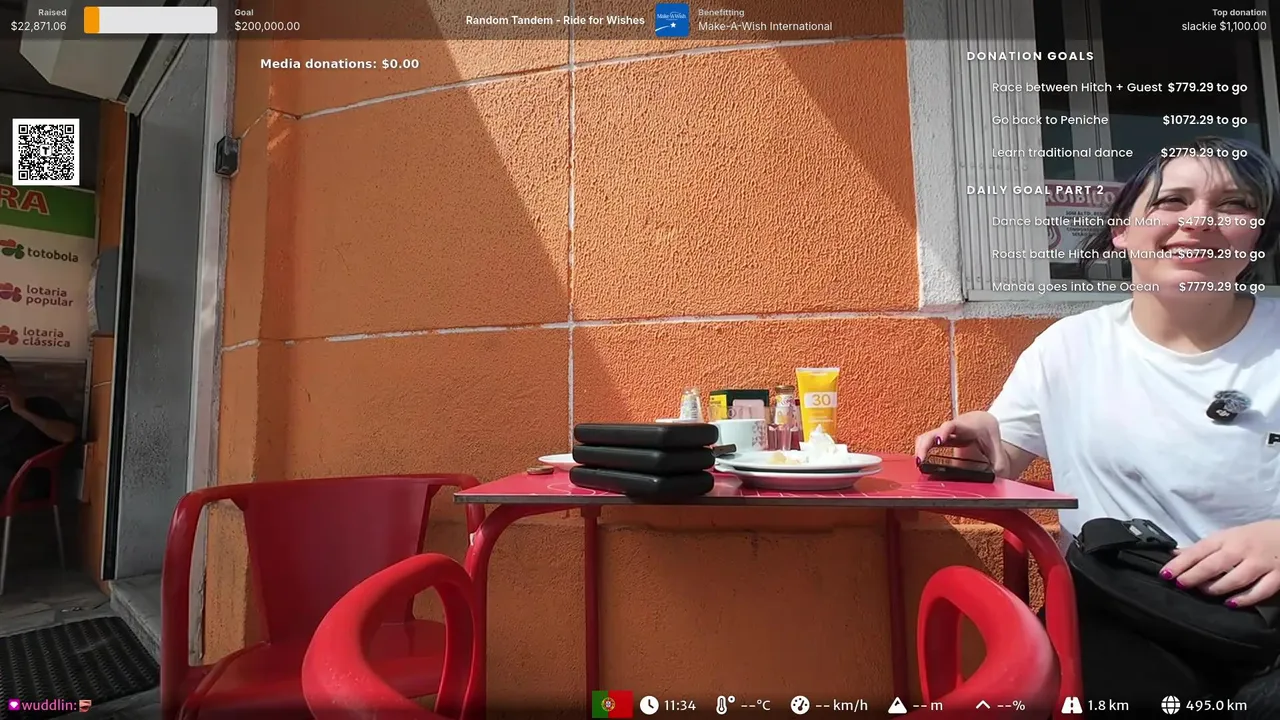Click the -- km/h speed readout
The height and width of the screenshot is (720, 1280).
tap(841, 705)
